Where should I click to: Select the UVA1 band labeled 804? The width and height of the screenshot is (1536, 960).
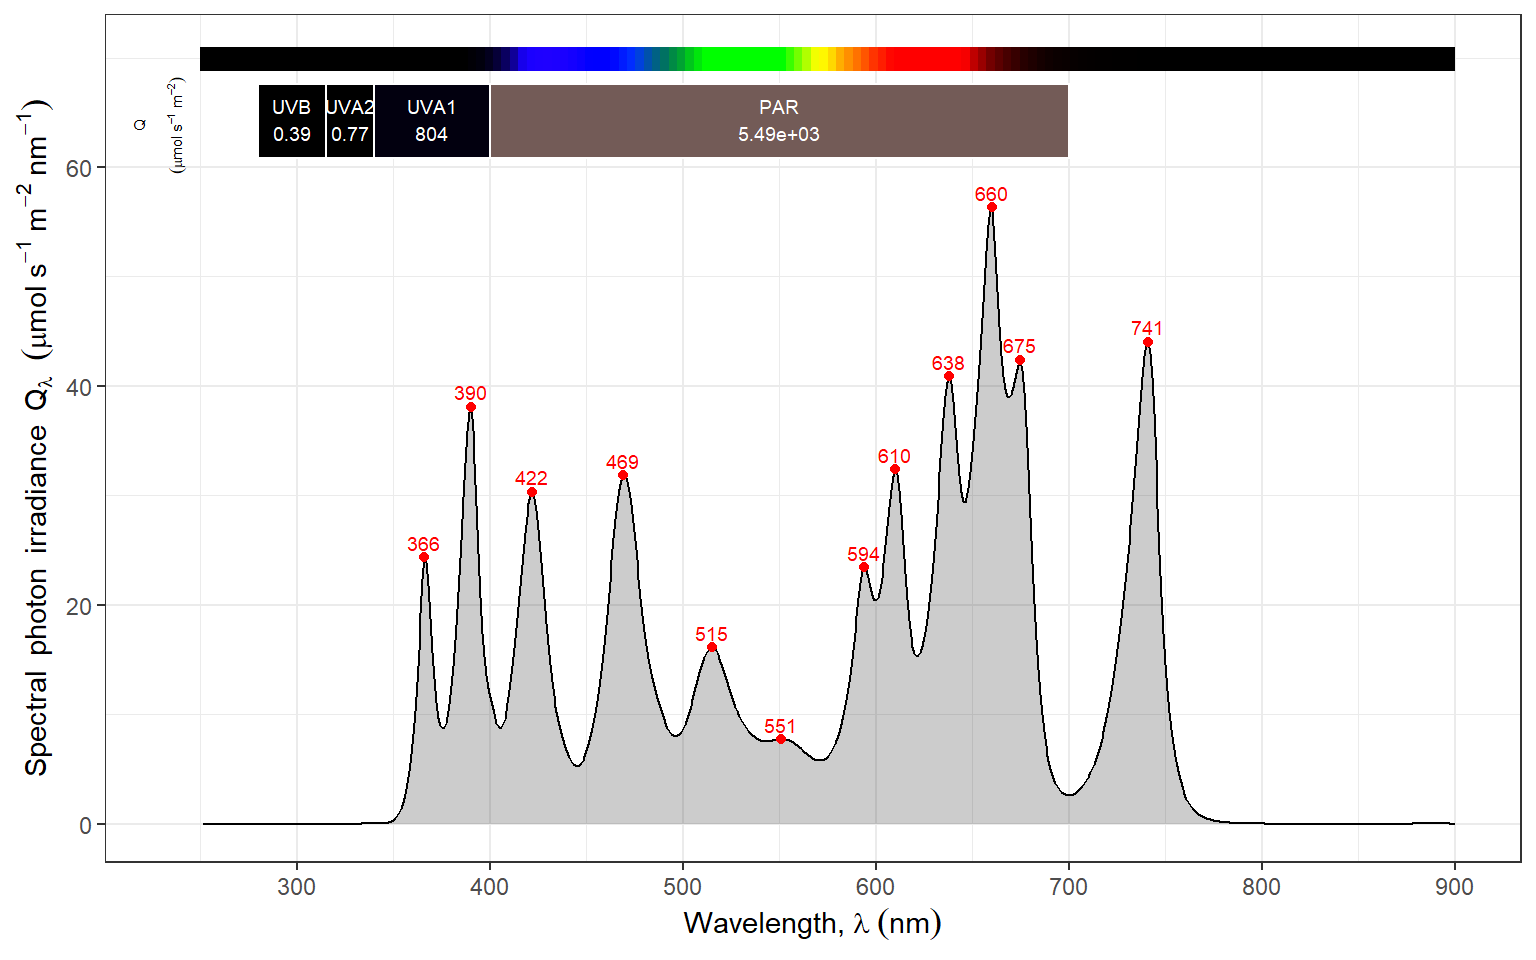pos(431,121)
